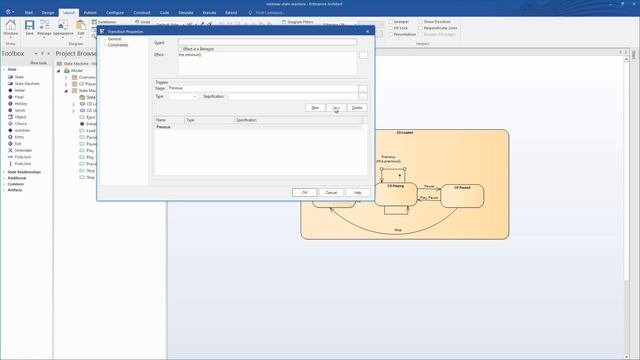Open the application menu globe icon
The image size is (640, 360).
pyautogui.click(x=9, y=12)
